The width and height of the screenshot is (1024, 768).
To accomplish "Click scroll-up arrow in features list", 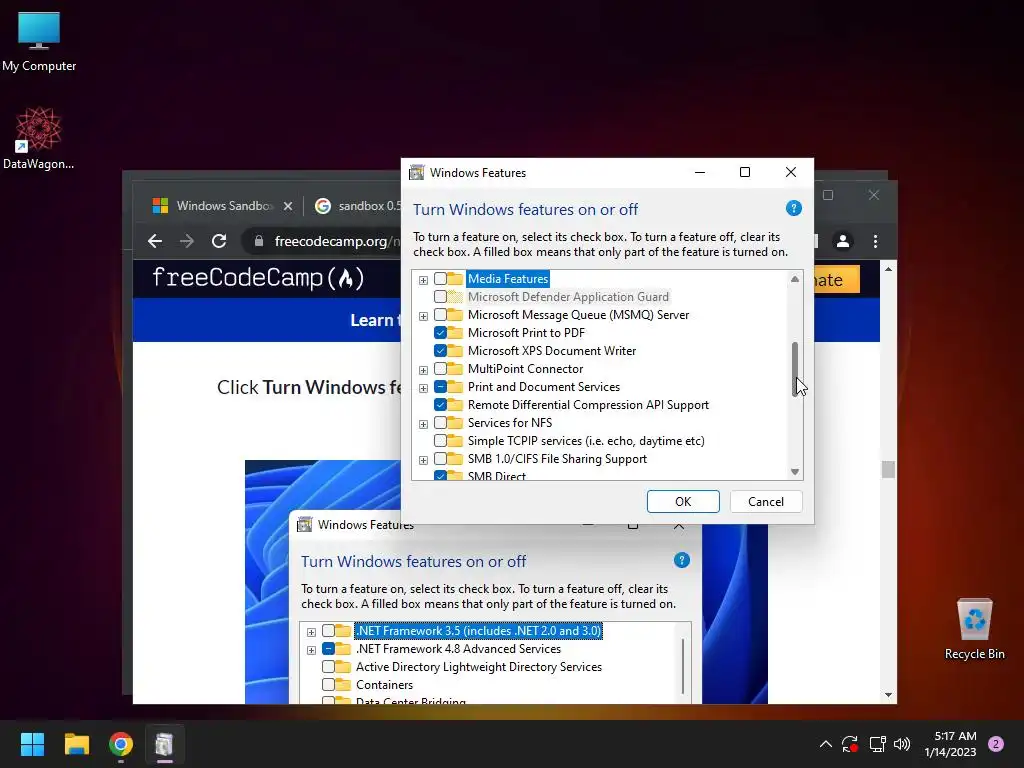I will click(795, 279).
